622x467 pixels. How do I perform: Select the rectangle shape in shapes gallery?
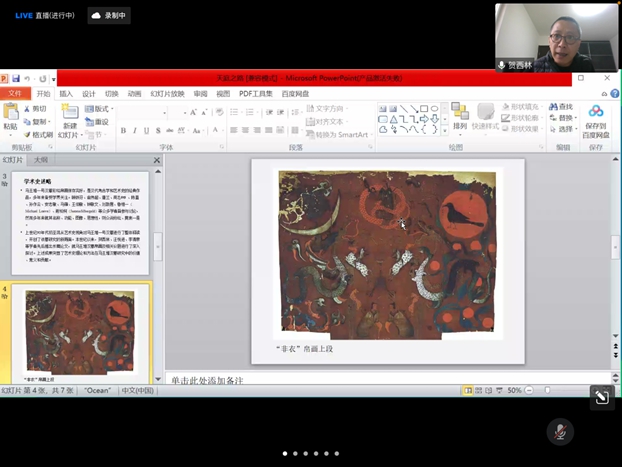tap(424, 109)
